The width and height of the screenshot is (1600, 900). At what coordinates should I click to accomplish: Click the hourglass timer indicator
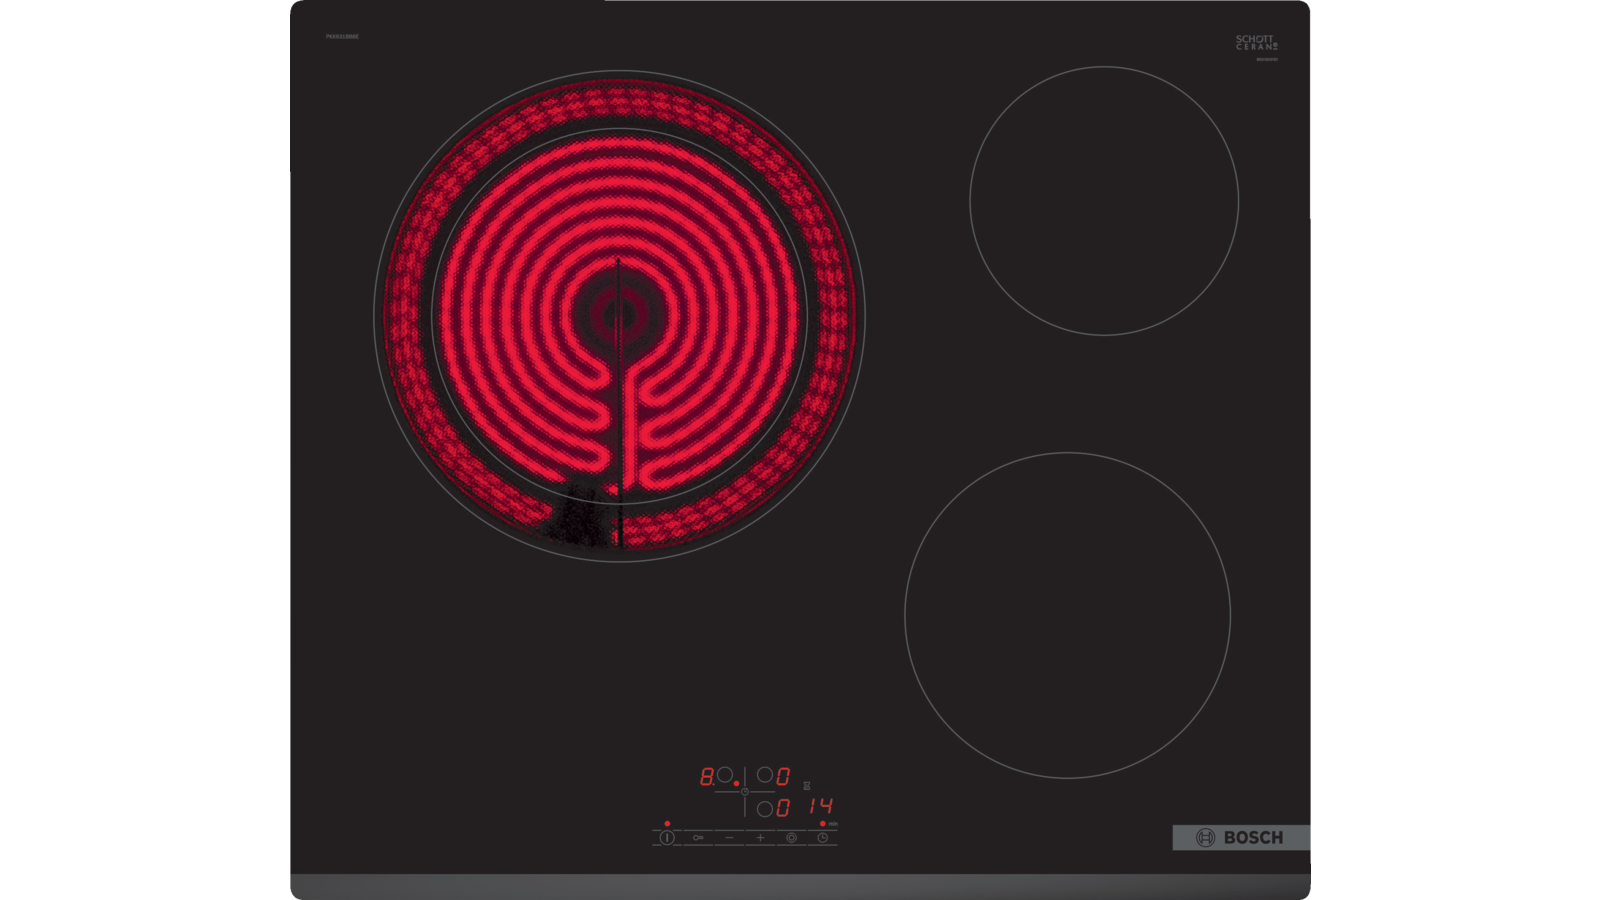point(807,786)
